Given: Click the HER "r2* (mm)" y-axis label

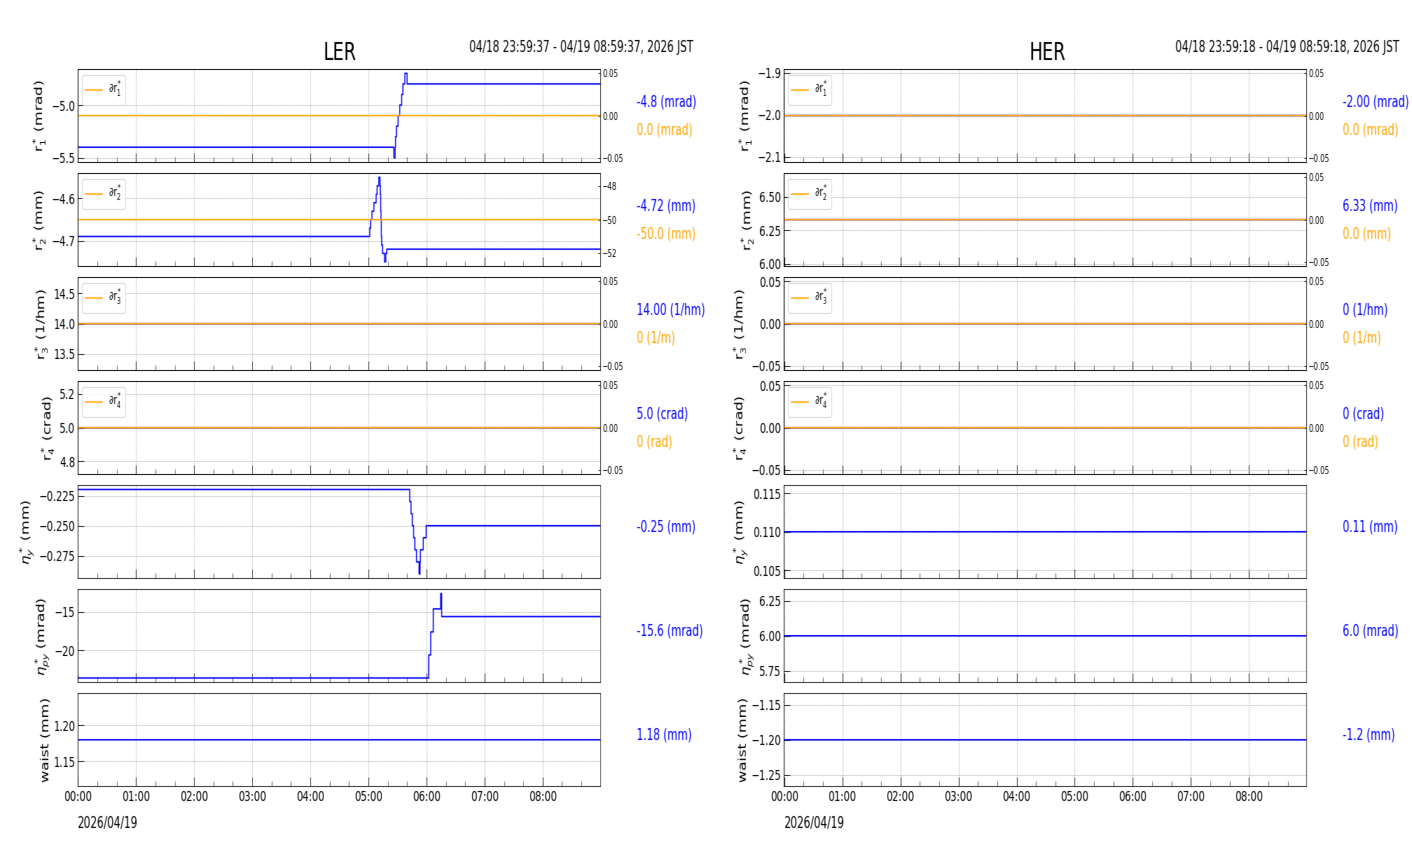Looking at the screenshot, I should coord(745,220).
